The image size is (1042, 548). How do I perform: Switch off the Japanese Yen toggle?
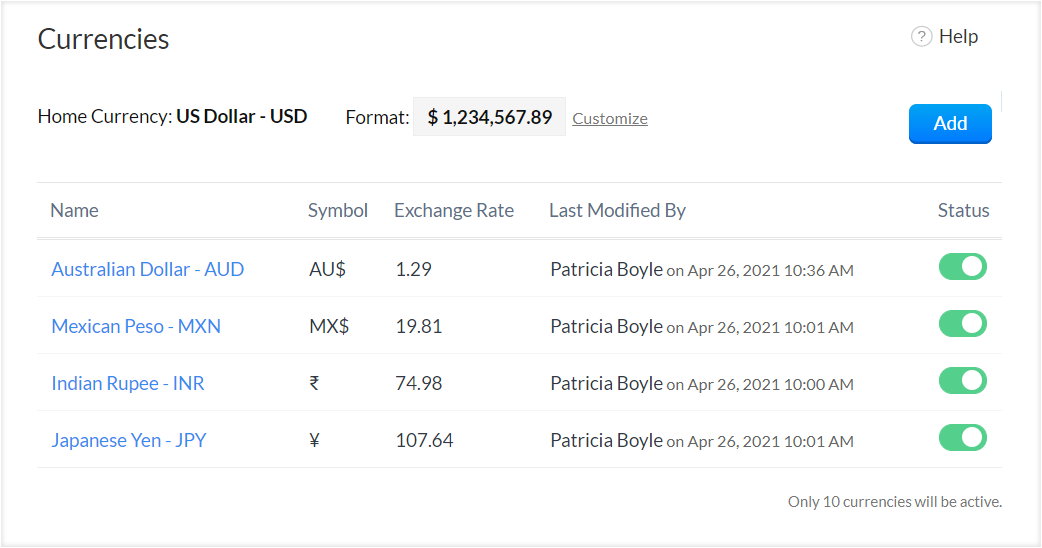[x=962, y=438]
